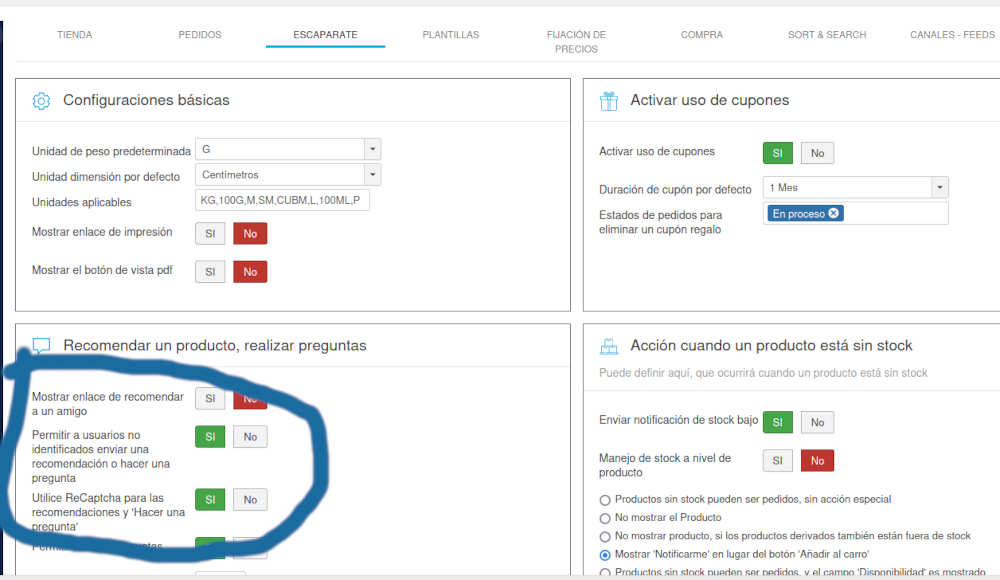Click the stock boxes icon beside Acción cuando un producto

pyautogui.click(x=609, y=346)
